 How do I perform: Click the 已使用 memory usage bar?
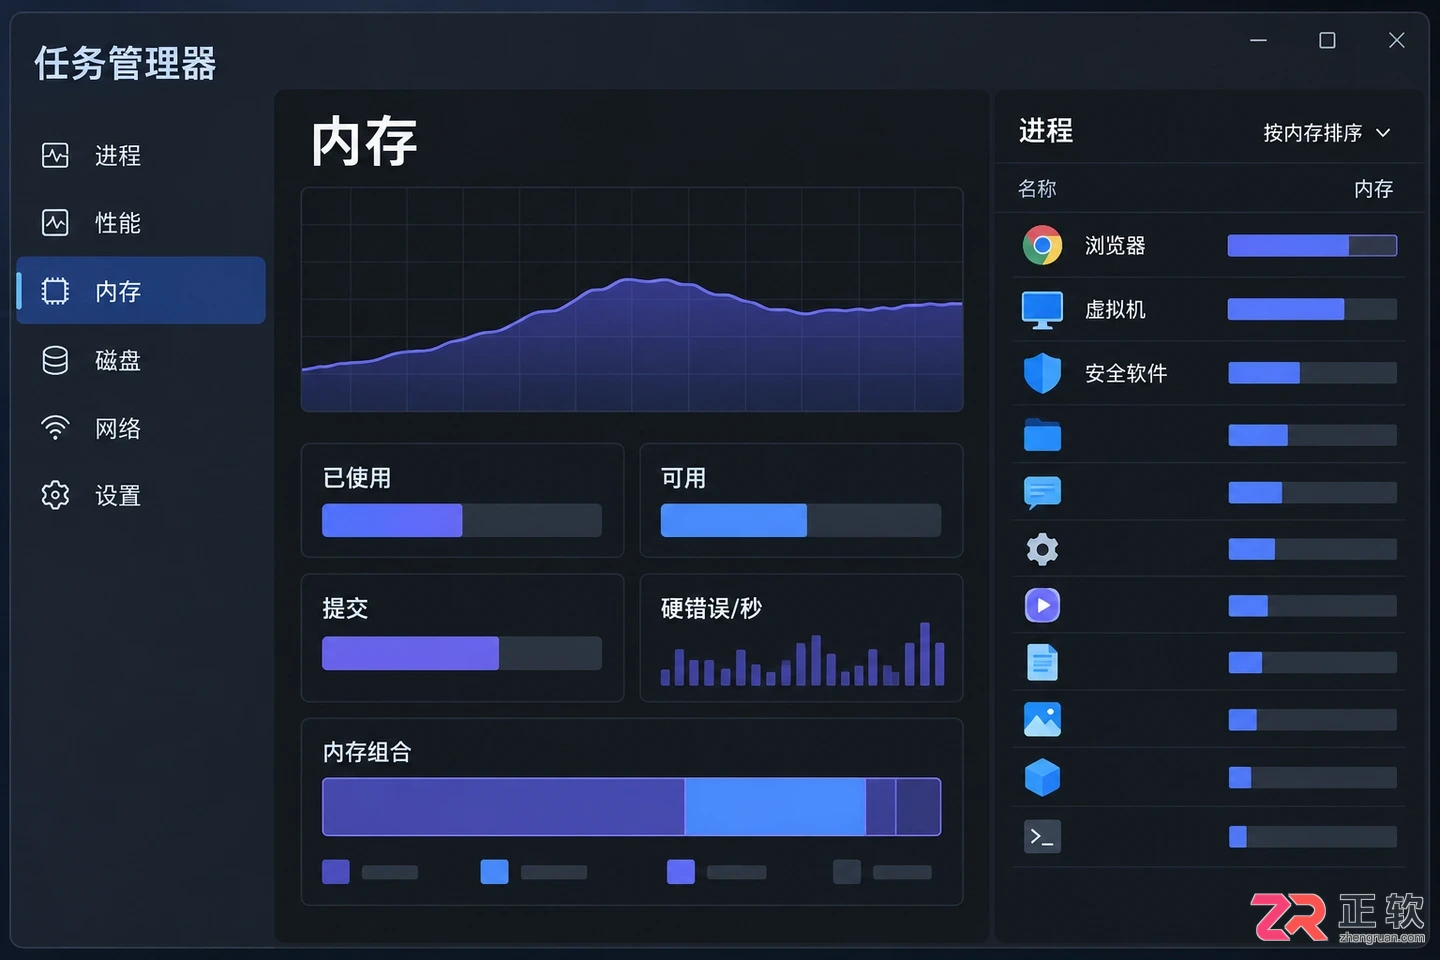462,520
